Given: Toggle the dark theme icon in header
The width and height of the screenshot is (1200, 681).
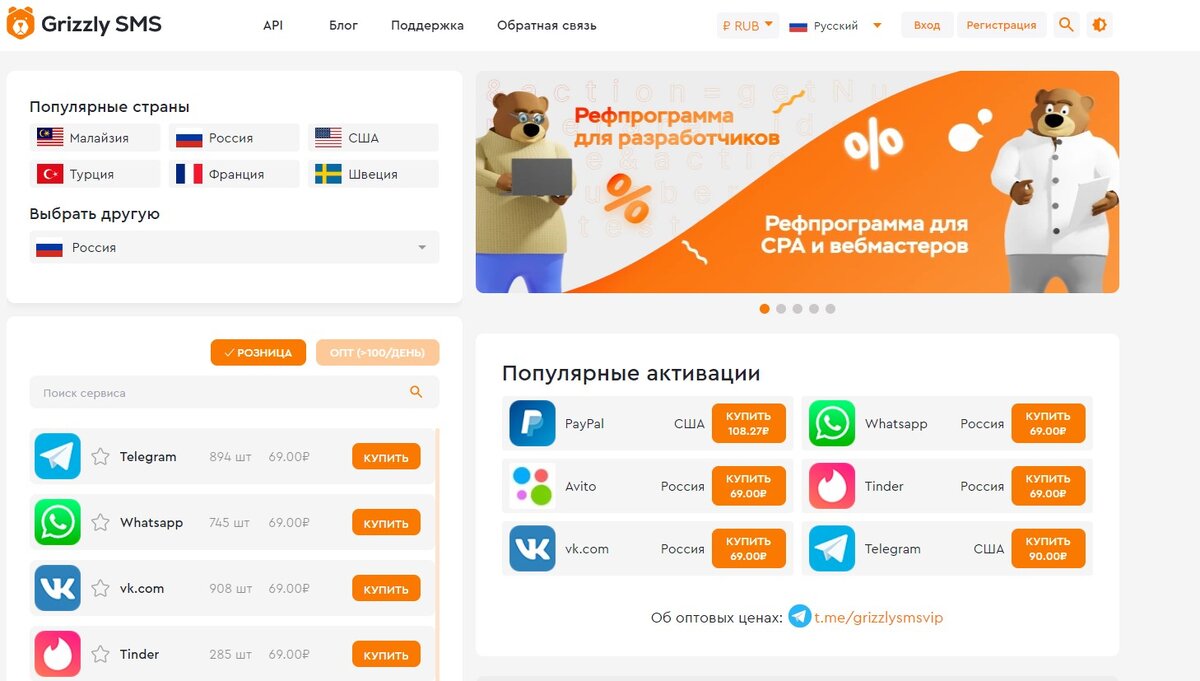Looking at the screenshot, I should (1100, 25).
